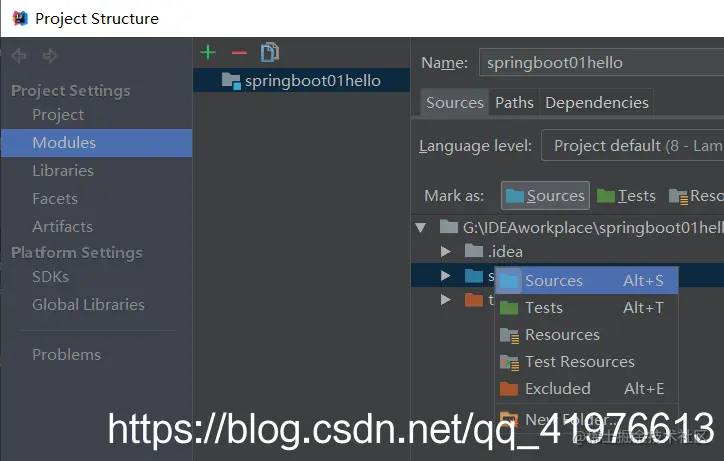Click the blue Sources folder icon in the menu
Viewport: 724px width, 461px height.
509,281
